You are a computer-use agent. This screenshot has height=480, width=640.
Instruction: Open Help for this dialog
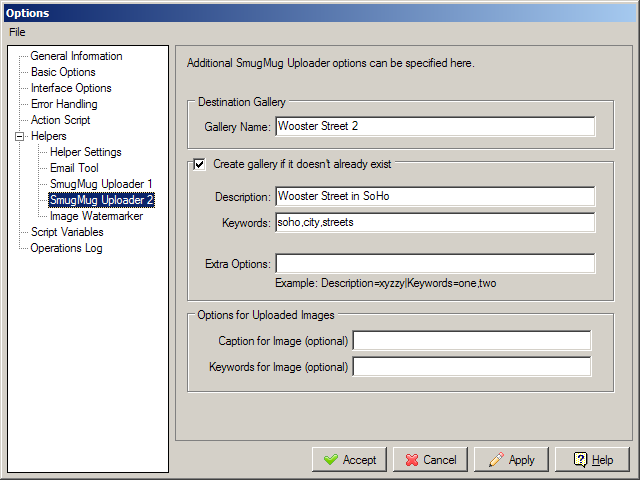[x=592, y=460]
